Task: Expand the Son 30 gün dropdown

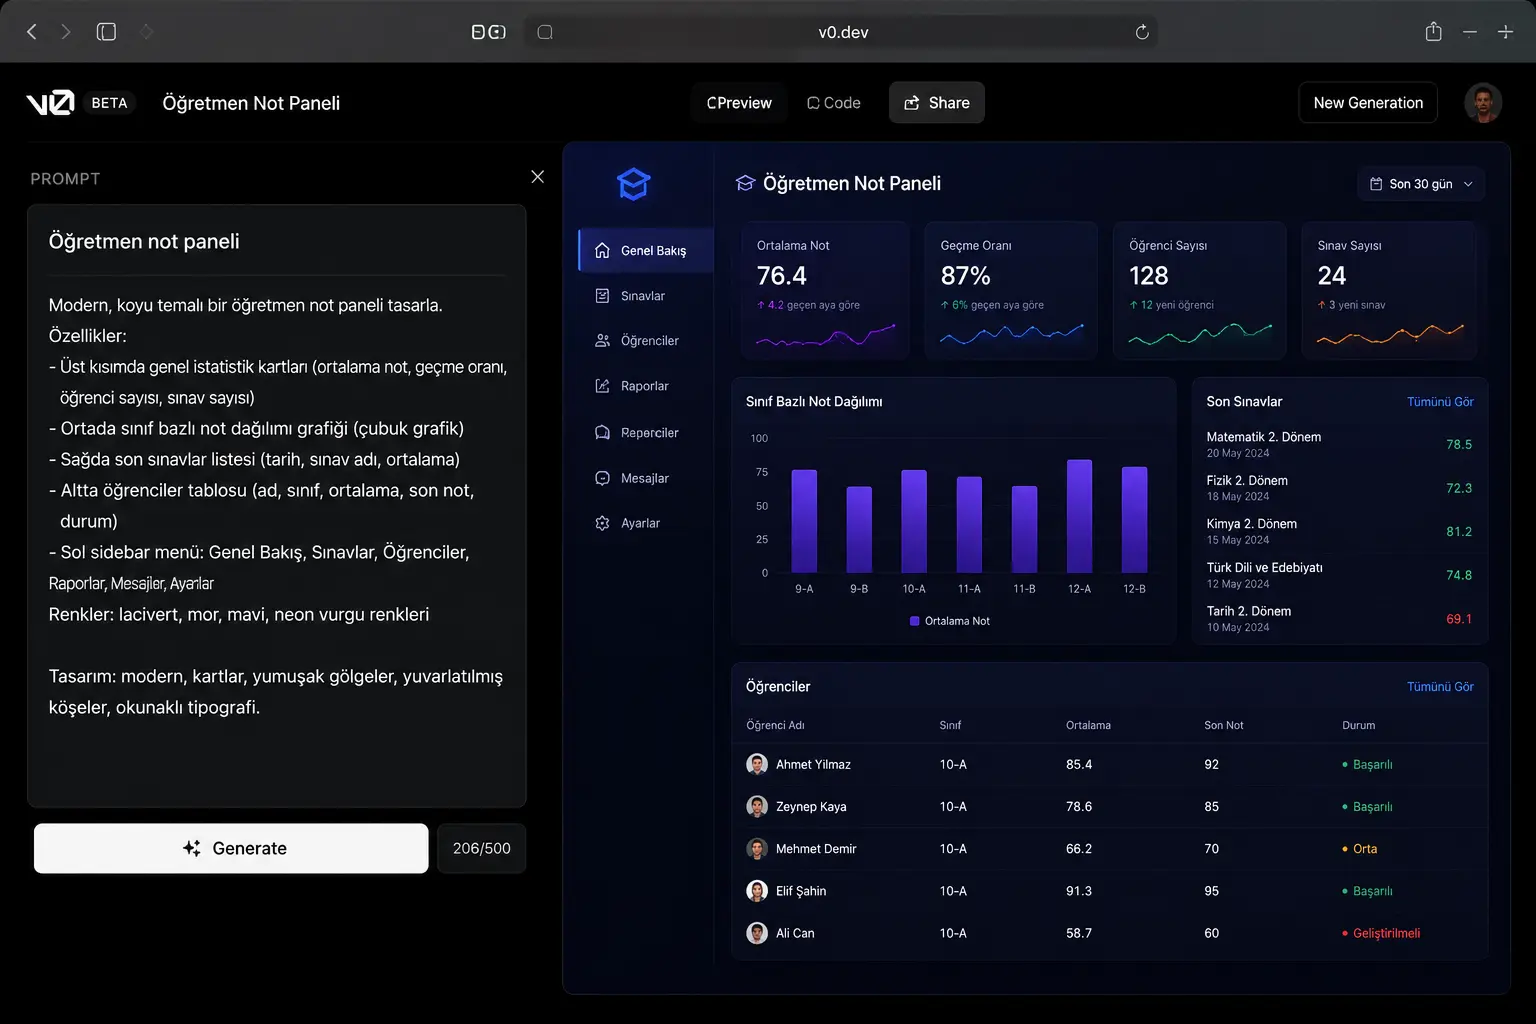Action: [1421, 184]
